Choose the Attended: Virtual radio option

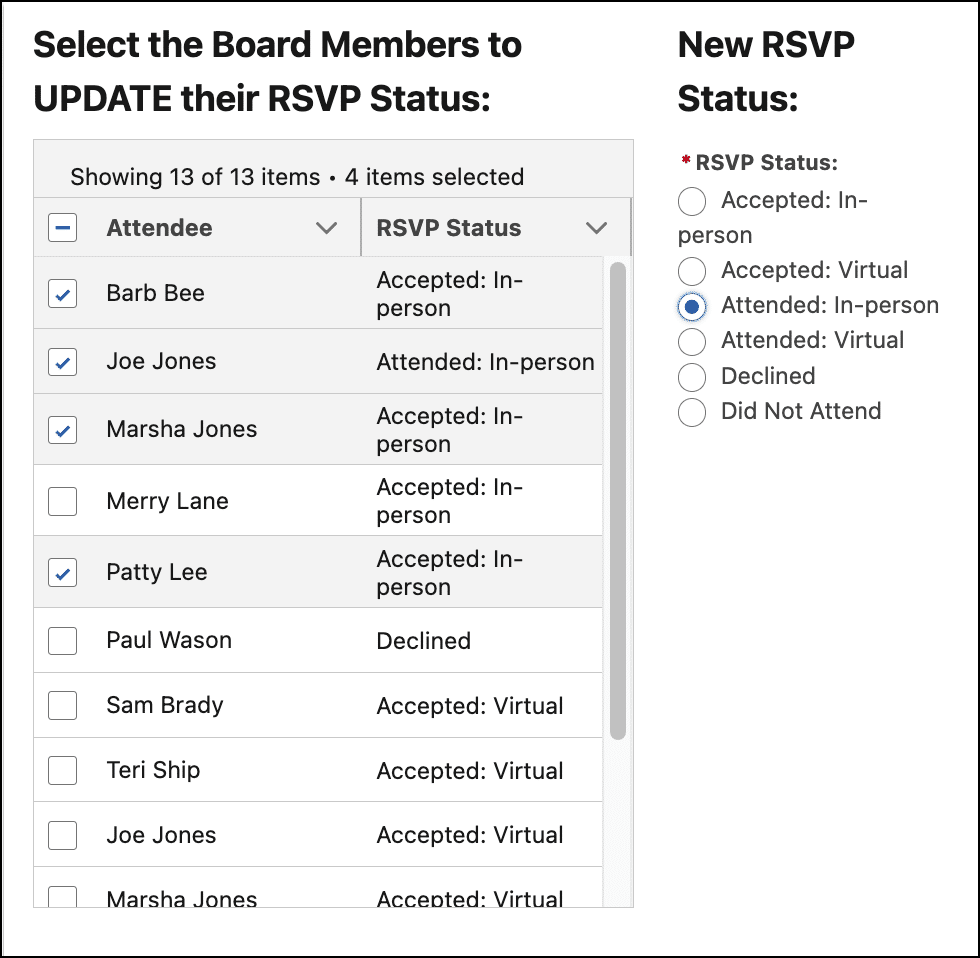[x=692, y=342]
